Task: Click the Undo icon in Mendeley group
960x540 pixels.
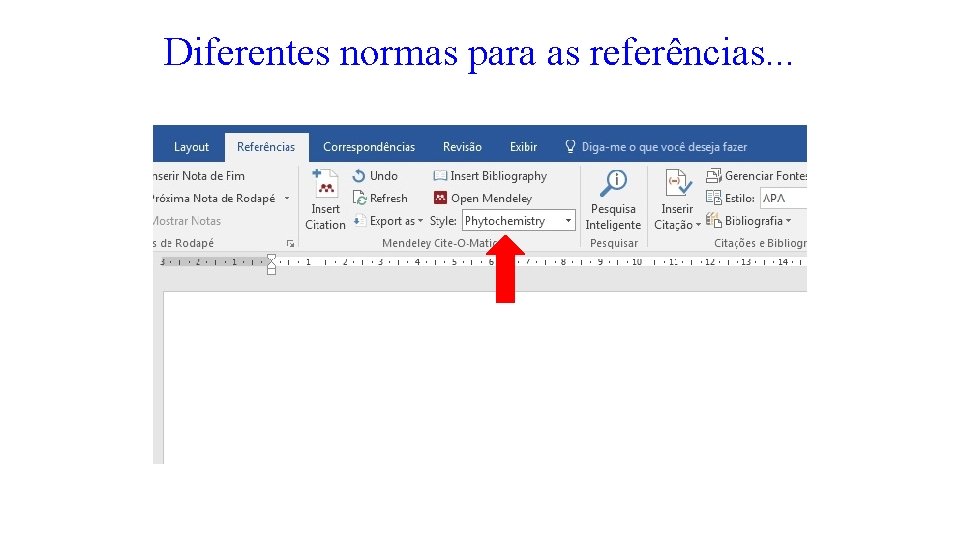Action: (359, 176)
